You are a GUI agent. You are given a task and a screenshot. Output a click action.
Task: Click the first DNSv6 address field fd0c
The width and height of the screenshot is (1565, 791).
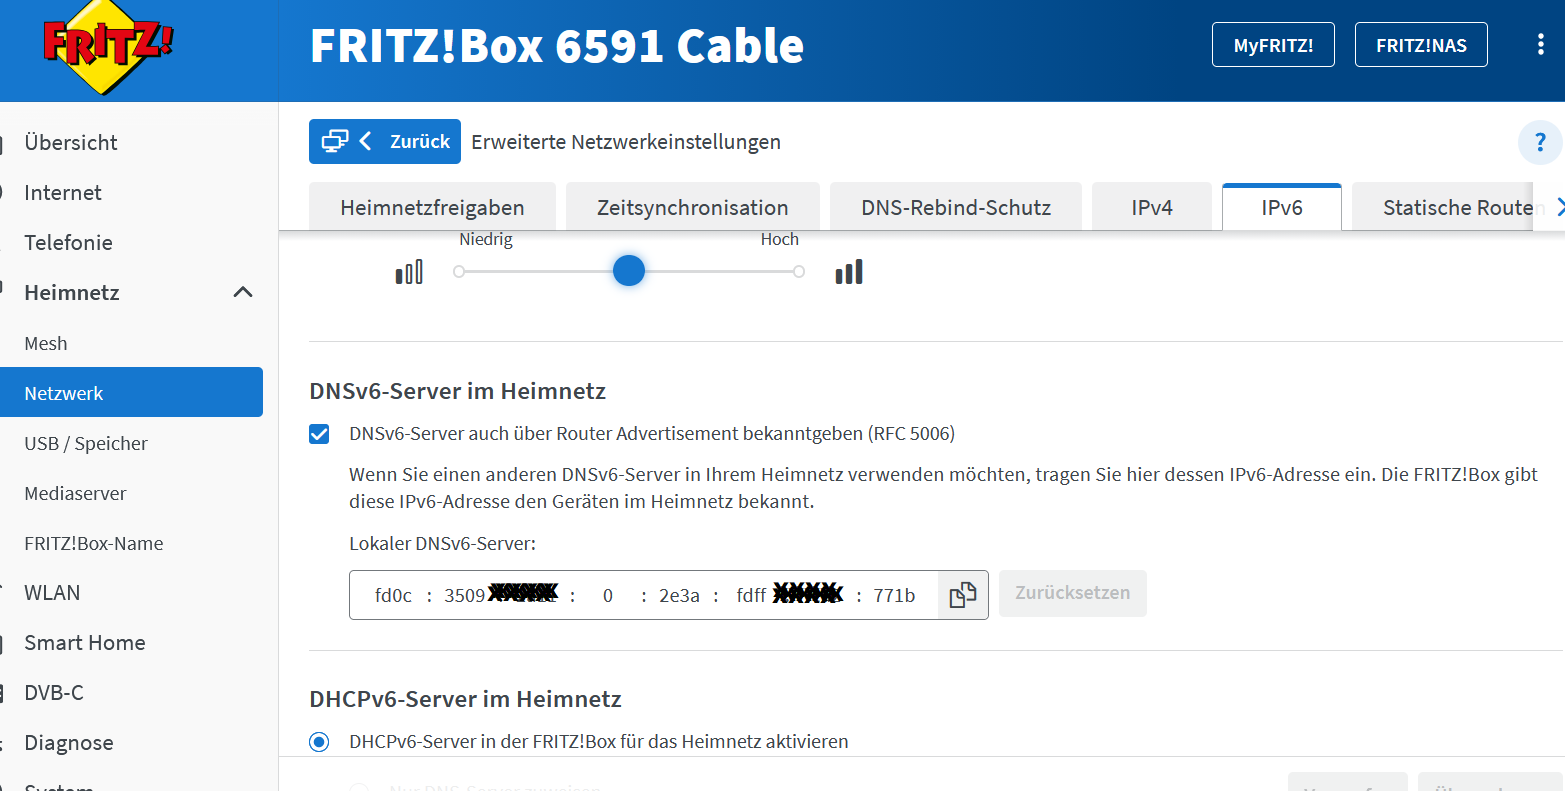393,596
